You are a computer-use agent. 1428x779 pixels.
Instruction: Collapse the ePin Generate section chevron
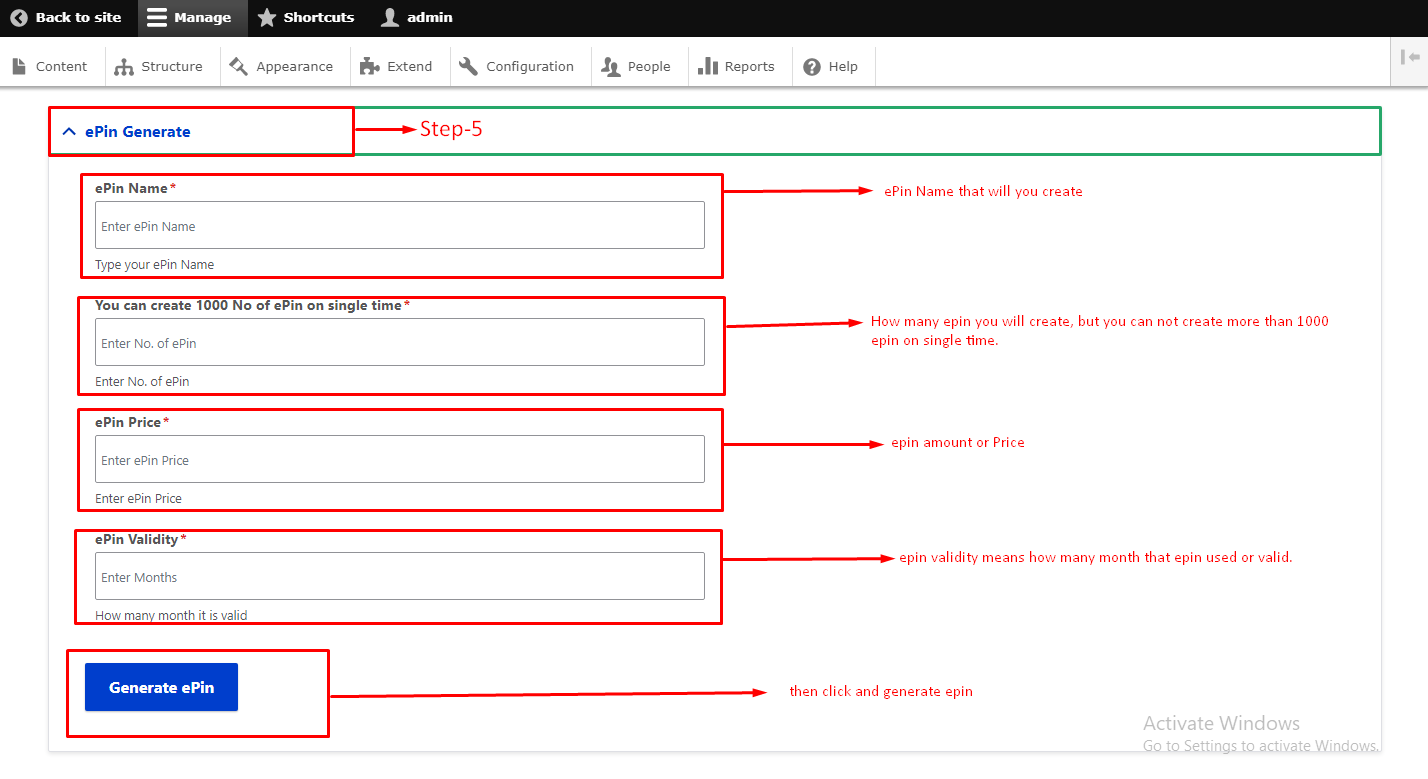point(69,132)
